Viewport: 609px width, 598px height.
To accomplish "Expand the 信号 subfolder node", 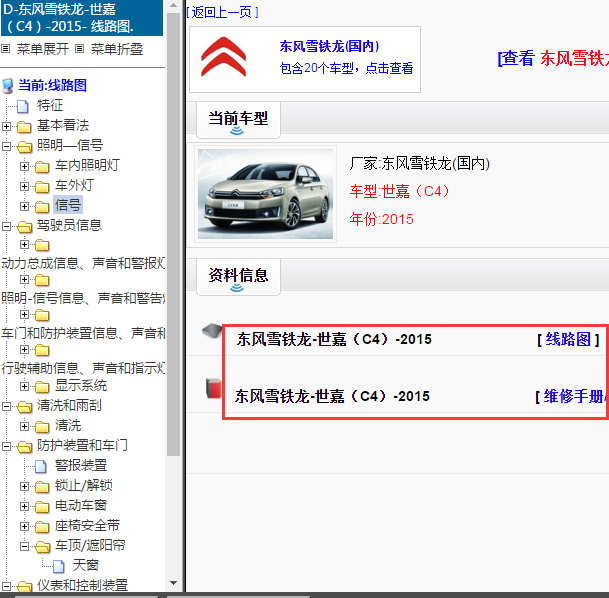I will point(24,206).
